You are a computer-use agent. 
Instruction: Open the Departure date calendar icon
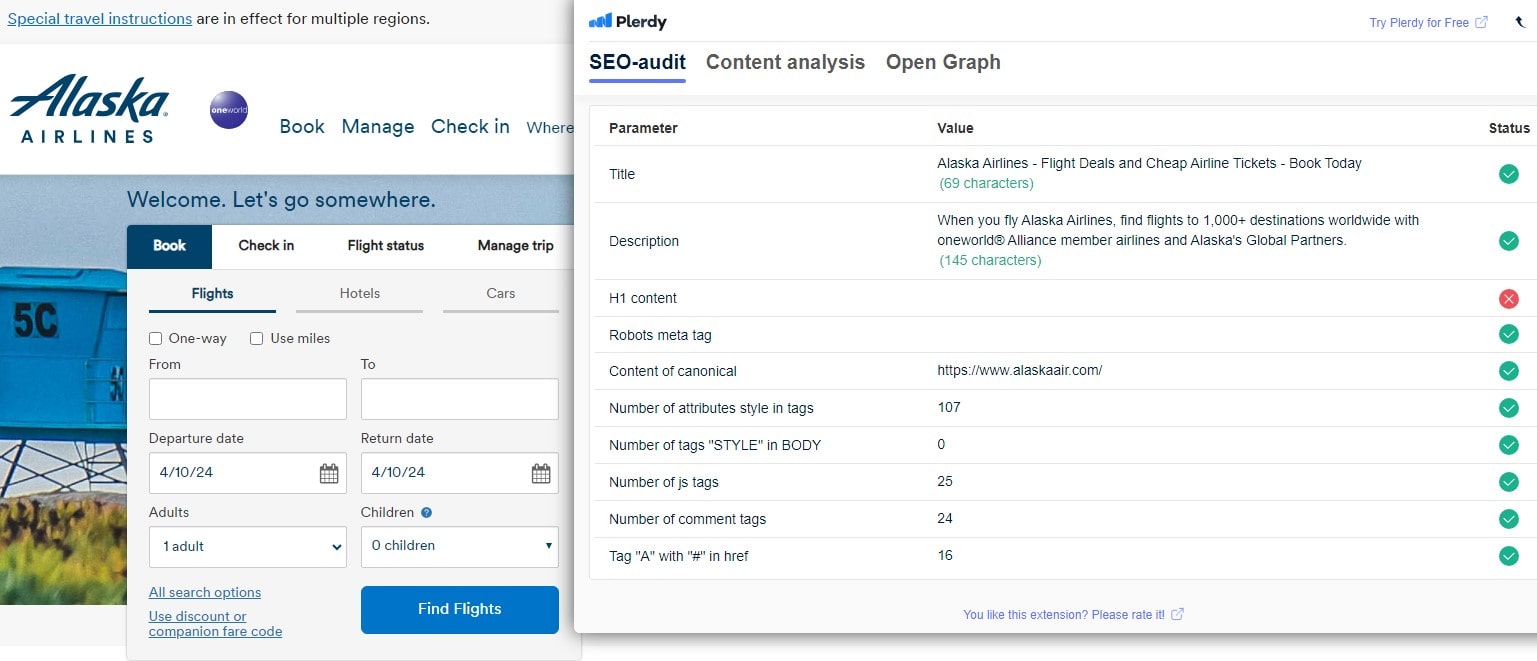pyautogui.click(x=329, y=473)
